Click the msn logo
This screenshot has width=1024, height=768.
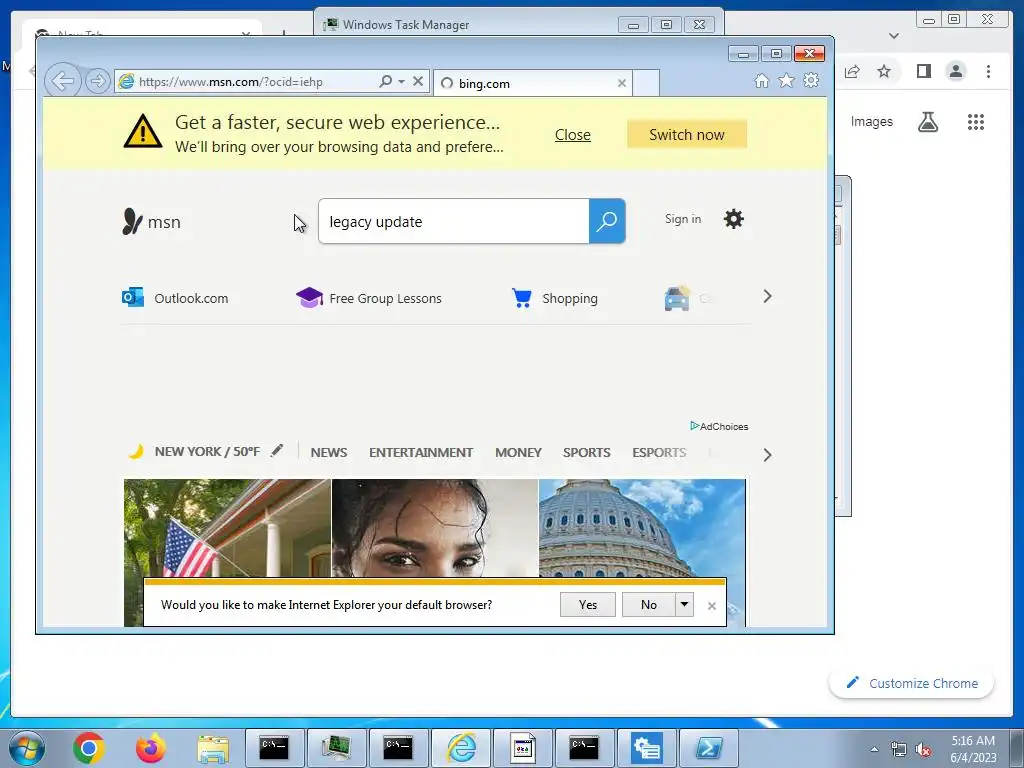tap(152, 221)
